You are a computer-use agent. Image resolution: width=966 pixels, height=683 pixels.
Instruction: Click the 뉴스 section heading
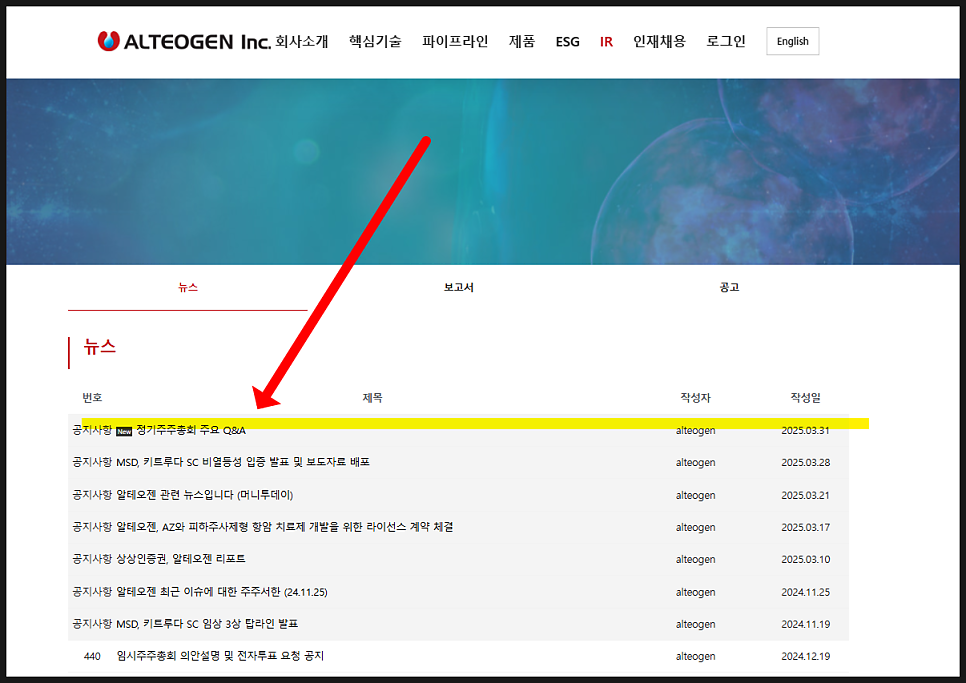(x=100, y=347)
